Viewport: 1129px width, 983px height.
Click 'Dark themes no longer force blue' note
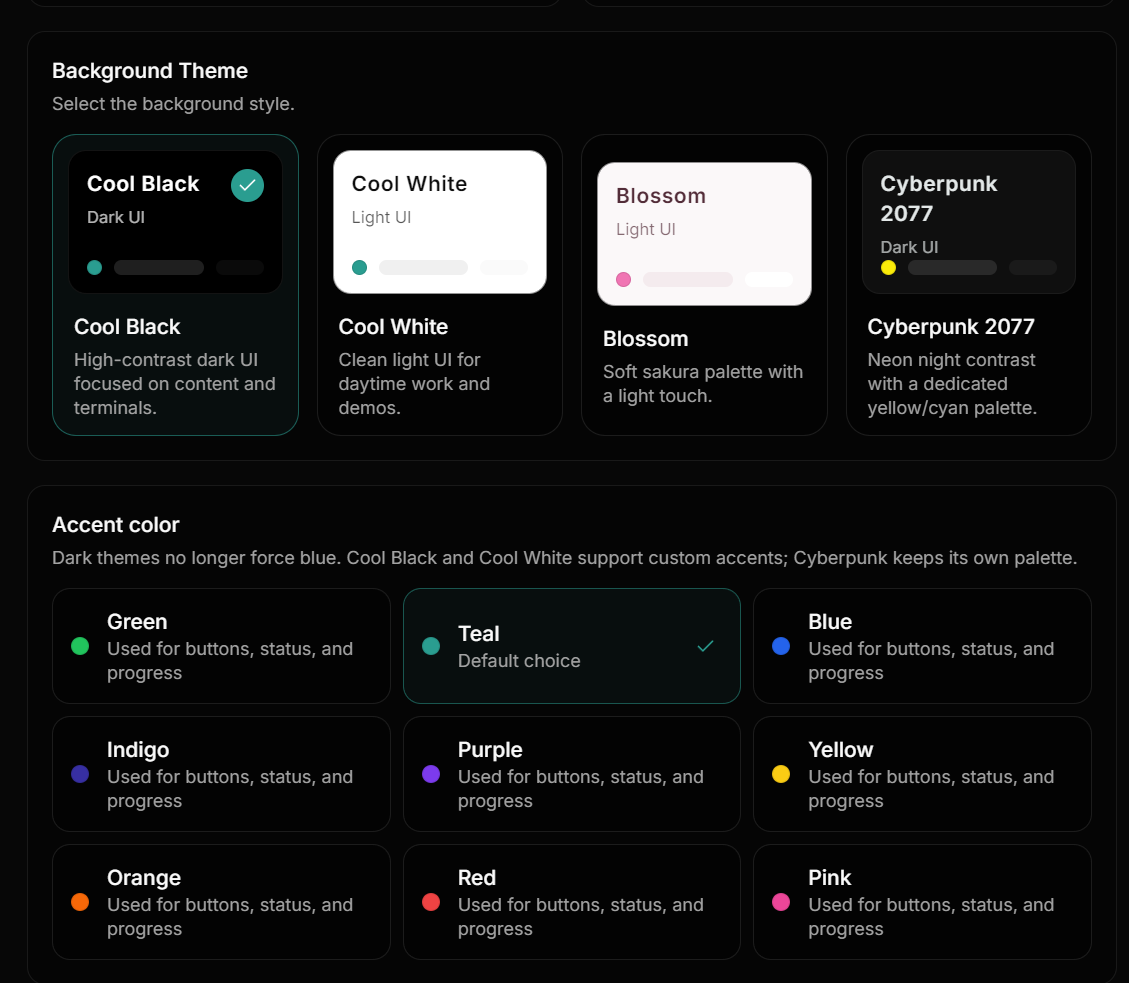click(564, 558)
